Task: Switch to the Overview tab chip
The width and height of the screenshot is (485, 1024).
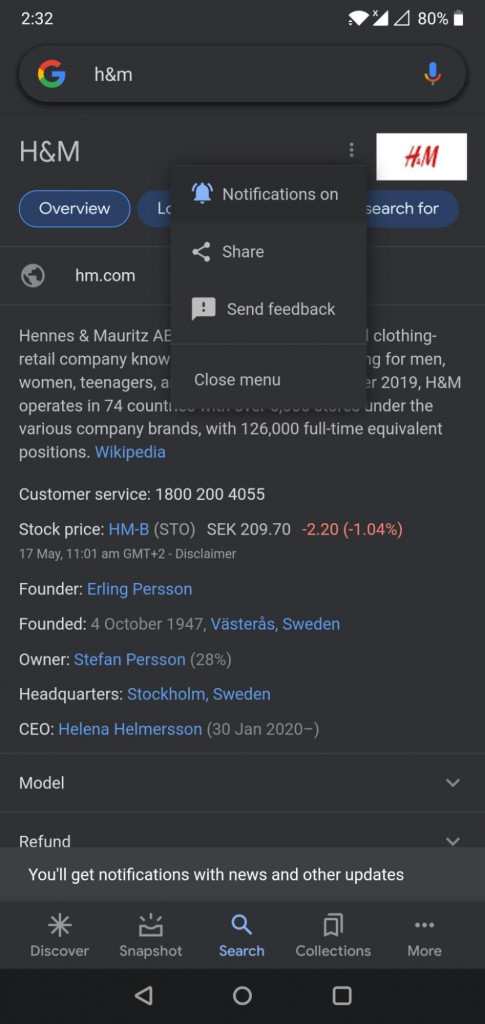Action: tap(74, 208)
